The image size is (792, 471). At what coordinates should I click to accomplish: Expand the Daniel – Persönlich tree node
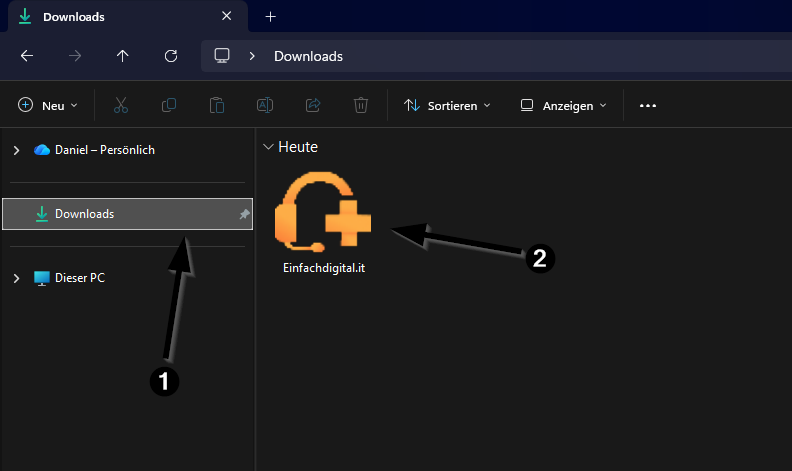tap(16, 150)
